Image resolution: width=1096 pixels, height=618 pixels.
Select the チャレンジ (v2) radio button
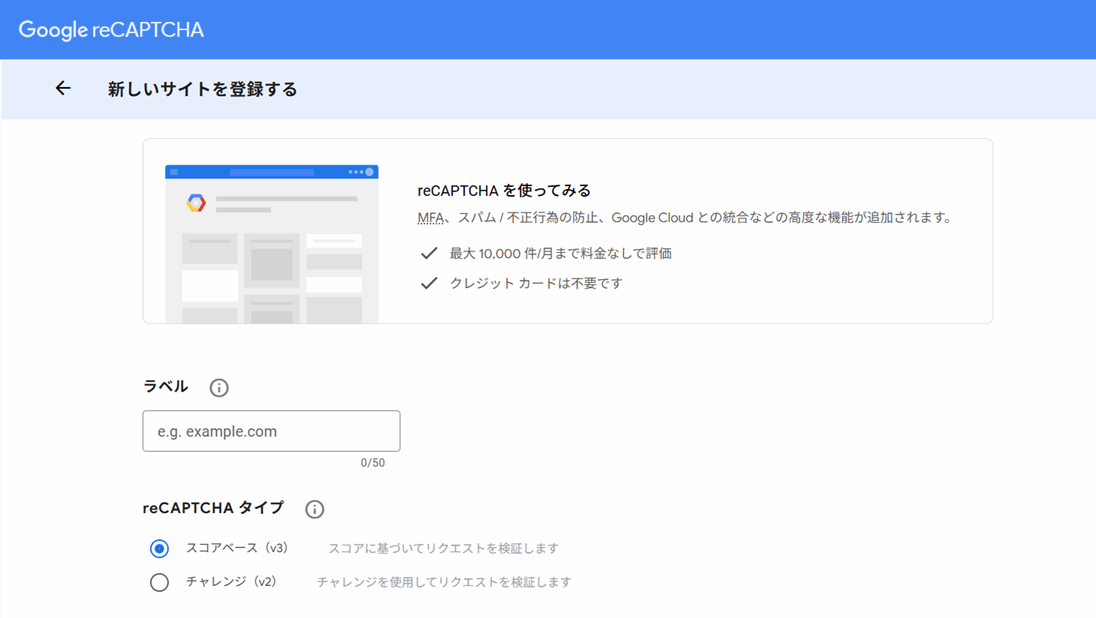tap(159, 582)
